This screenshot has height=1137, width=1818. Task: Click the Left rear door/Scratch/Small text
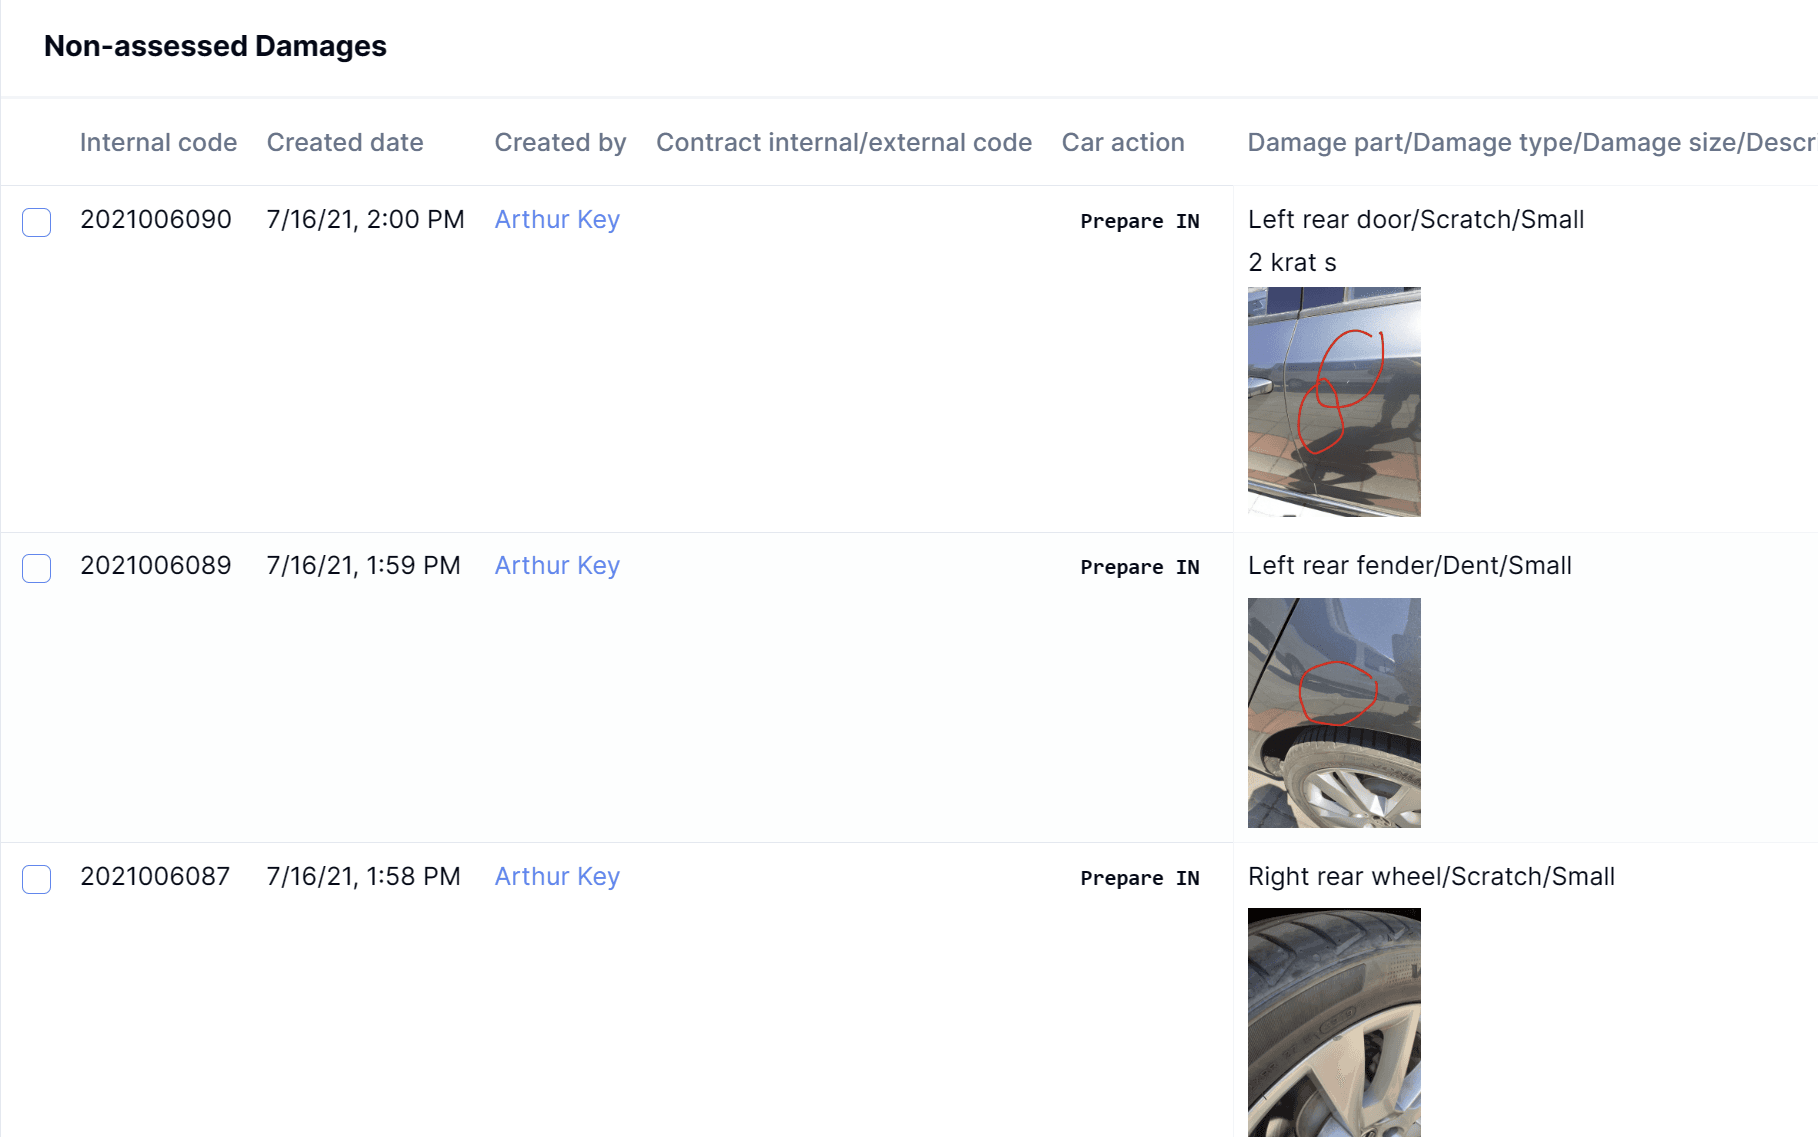[x=1416, y=220]
